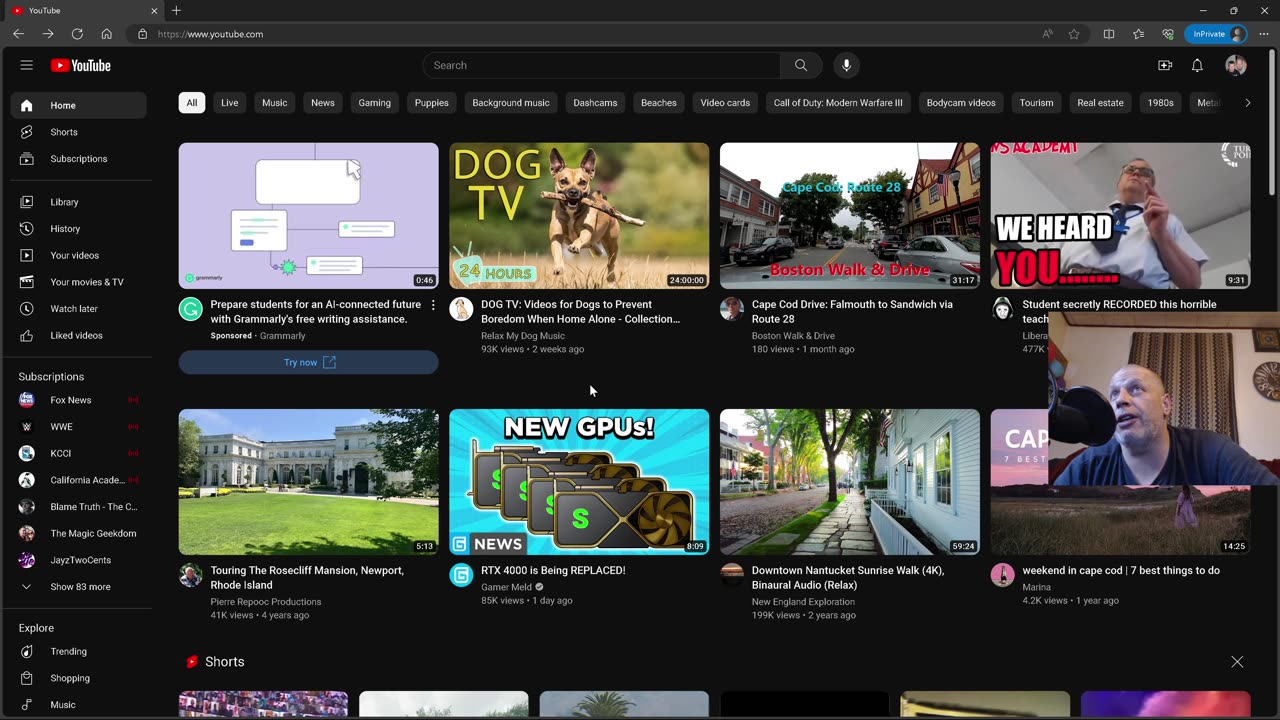Screen dimensions: 1280x720
Task: Open Watch later playlist
Action: pyautogui.click(x=79, y=309)
